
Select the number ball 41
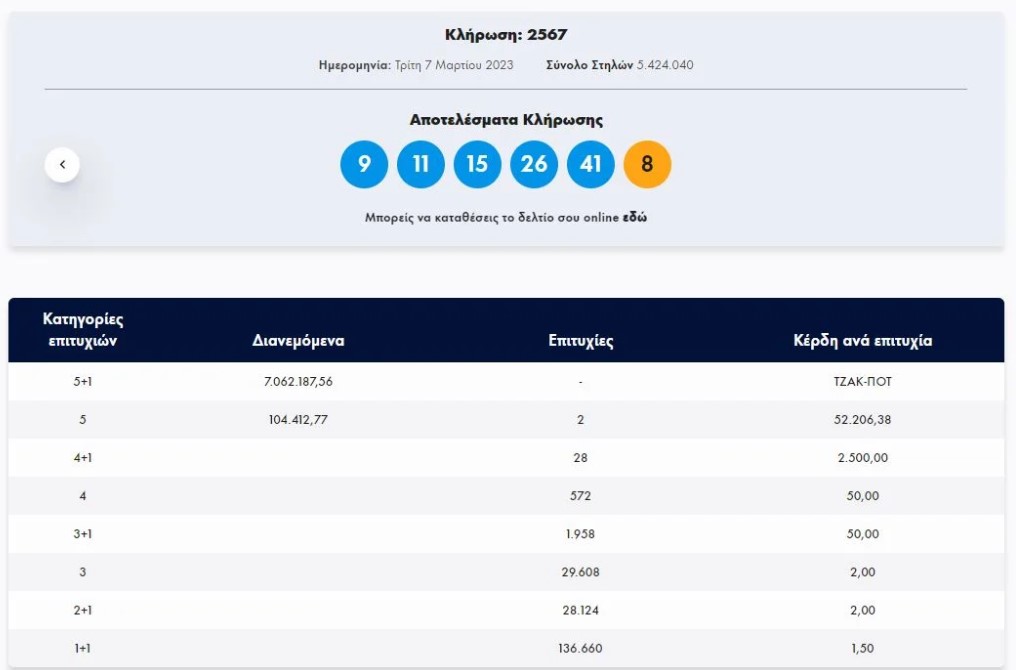[x=591, y=164]
